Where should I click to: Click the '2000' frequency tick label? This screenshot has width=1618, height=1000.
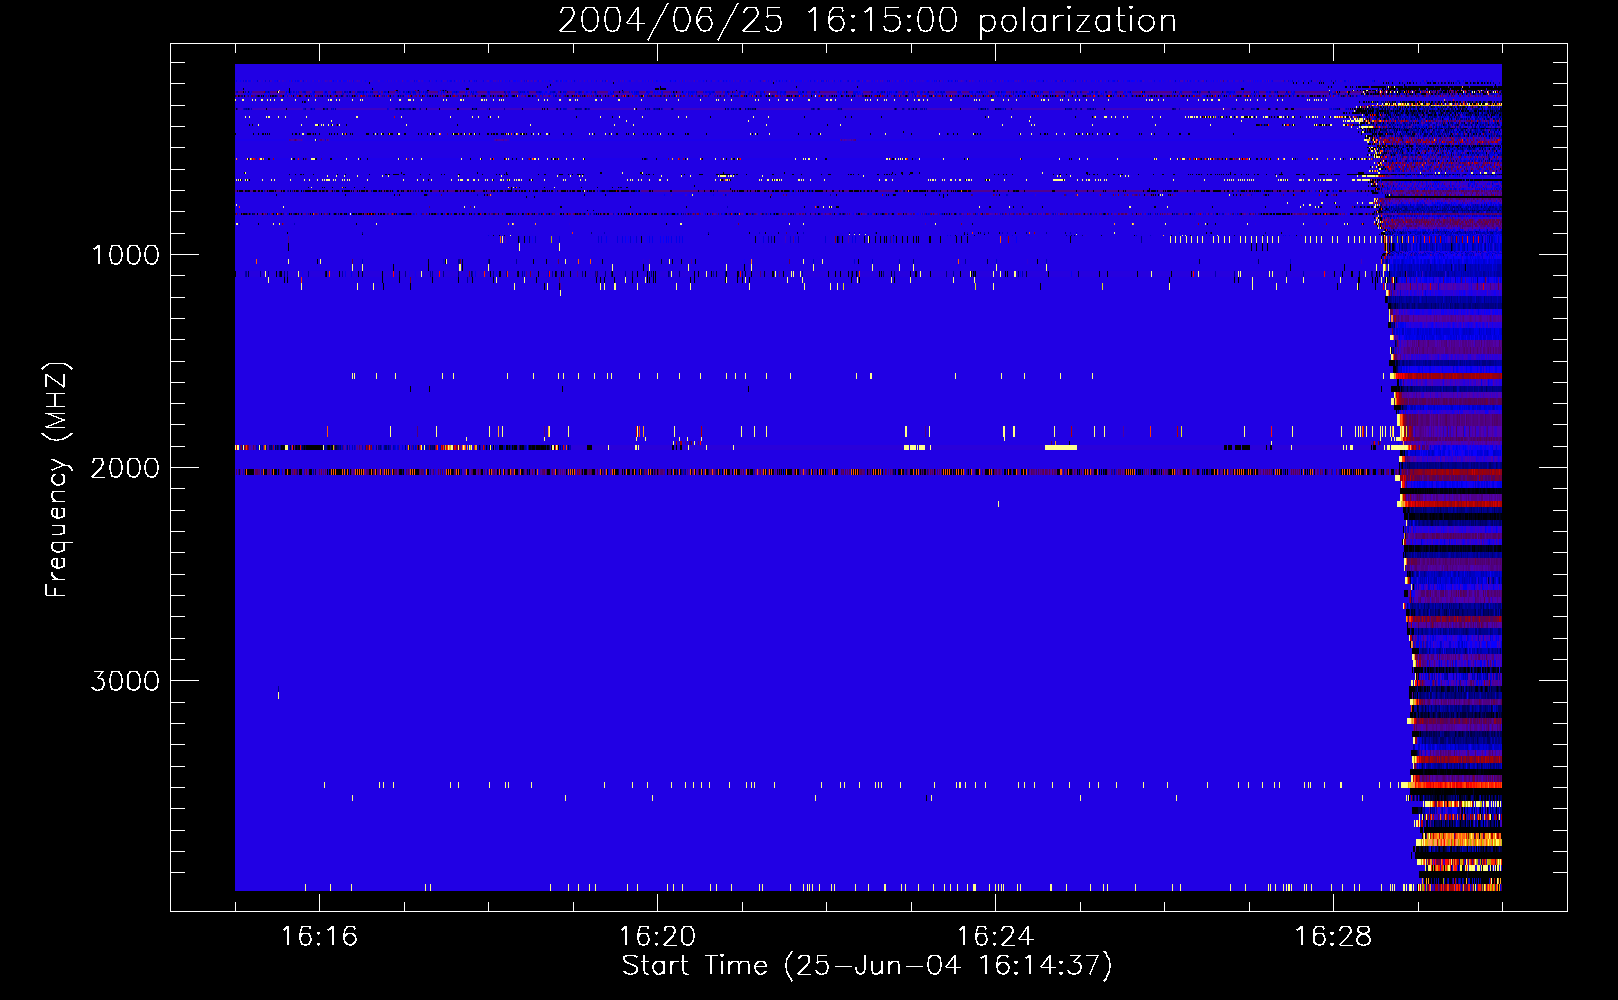126,468
